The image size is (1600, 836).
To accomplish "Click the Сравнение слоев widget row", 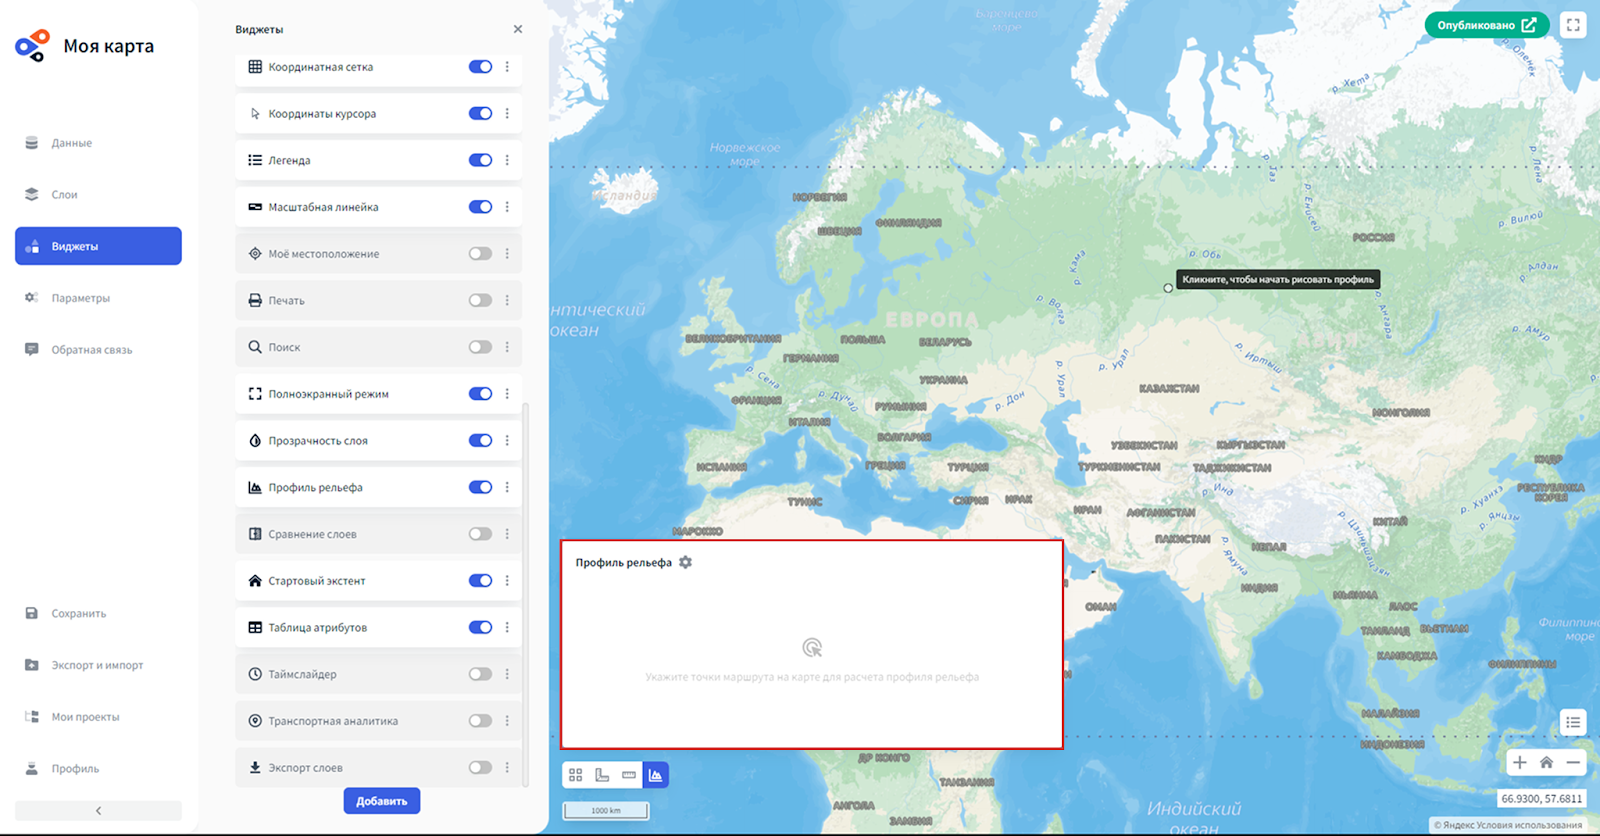I will [378, 534].
